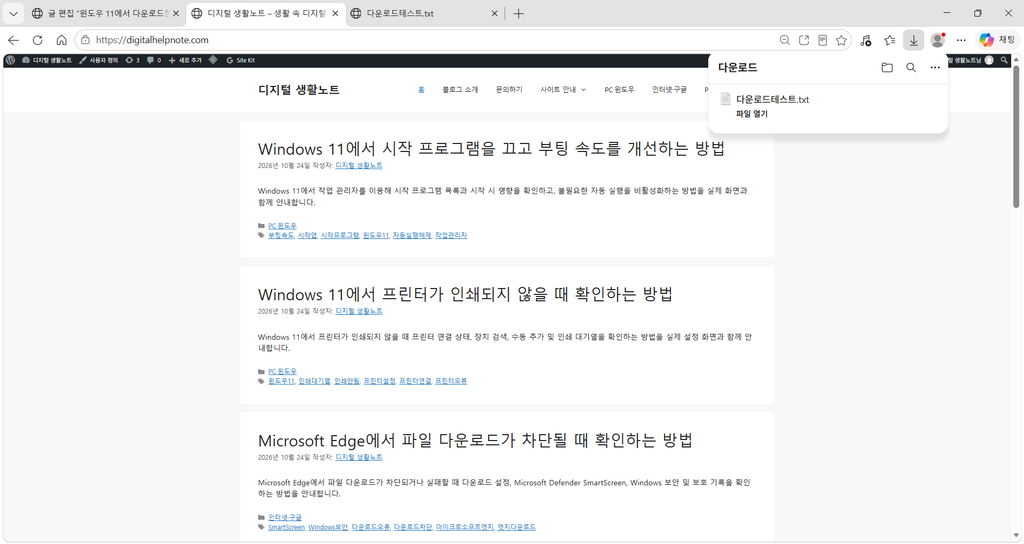The height and width of the screenshot is (544, 1024).
Task: Reload the current page
Action: click(37, 40)
